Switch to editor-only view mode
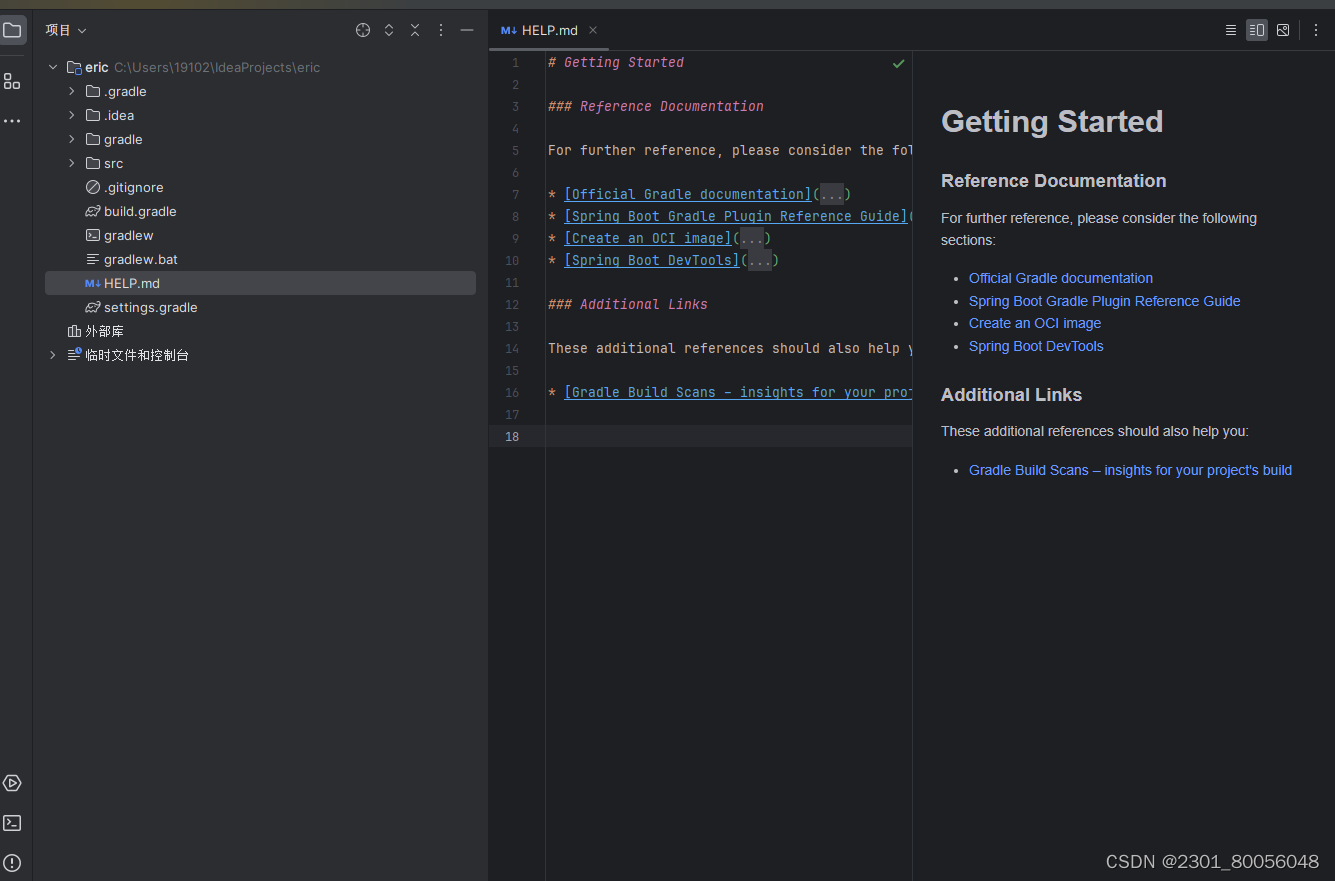Viewport: 1335px width, 881px height. coord(1231,30)
